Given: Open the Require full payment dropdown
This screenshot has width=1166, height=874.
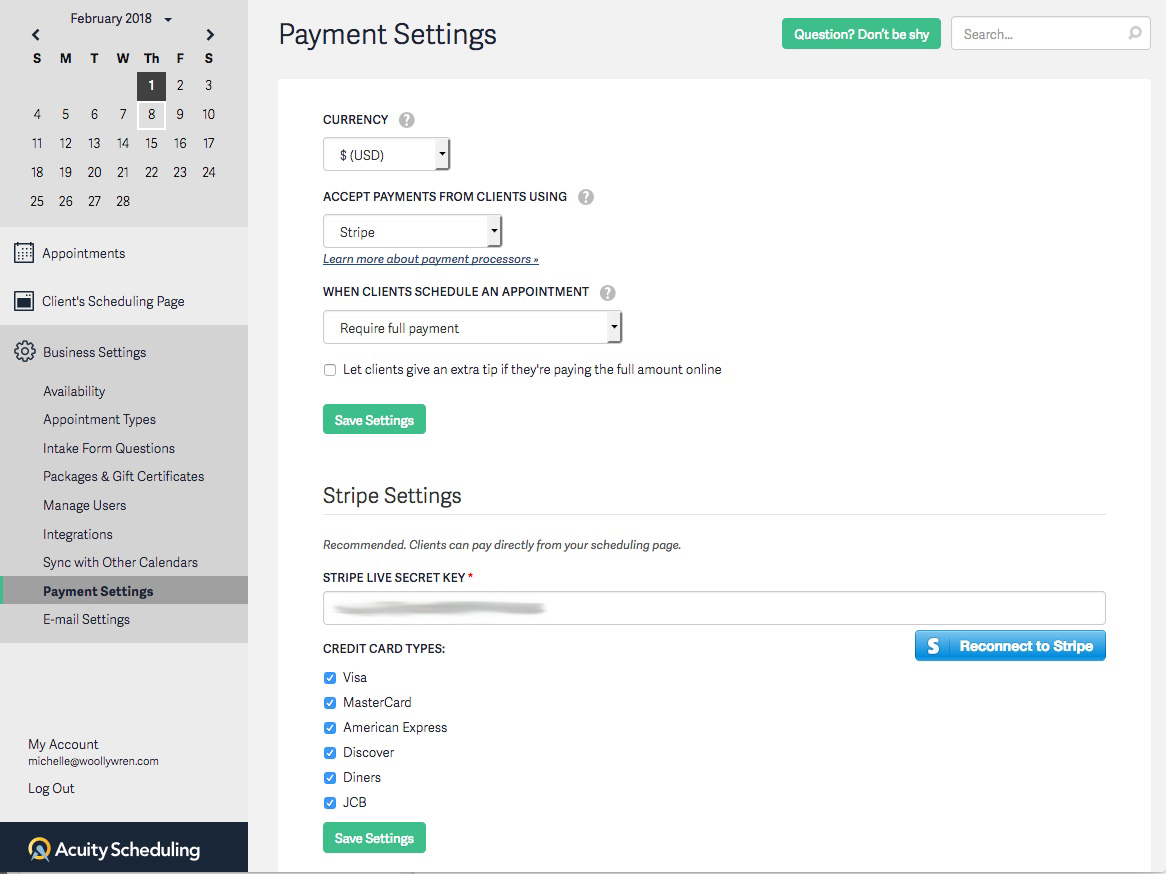Looking at the screenshot, I should pos(471,328).
